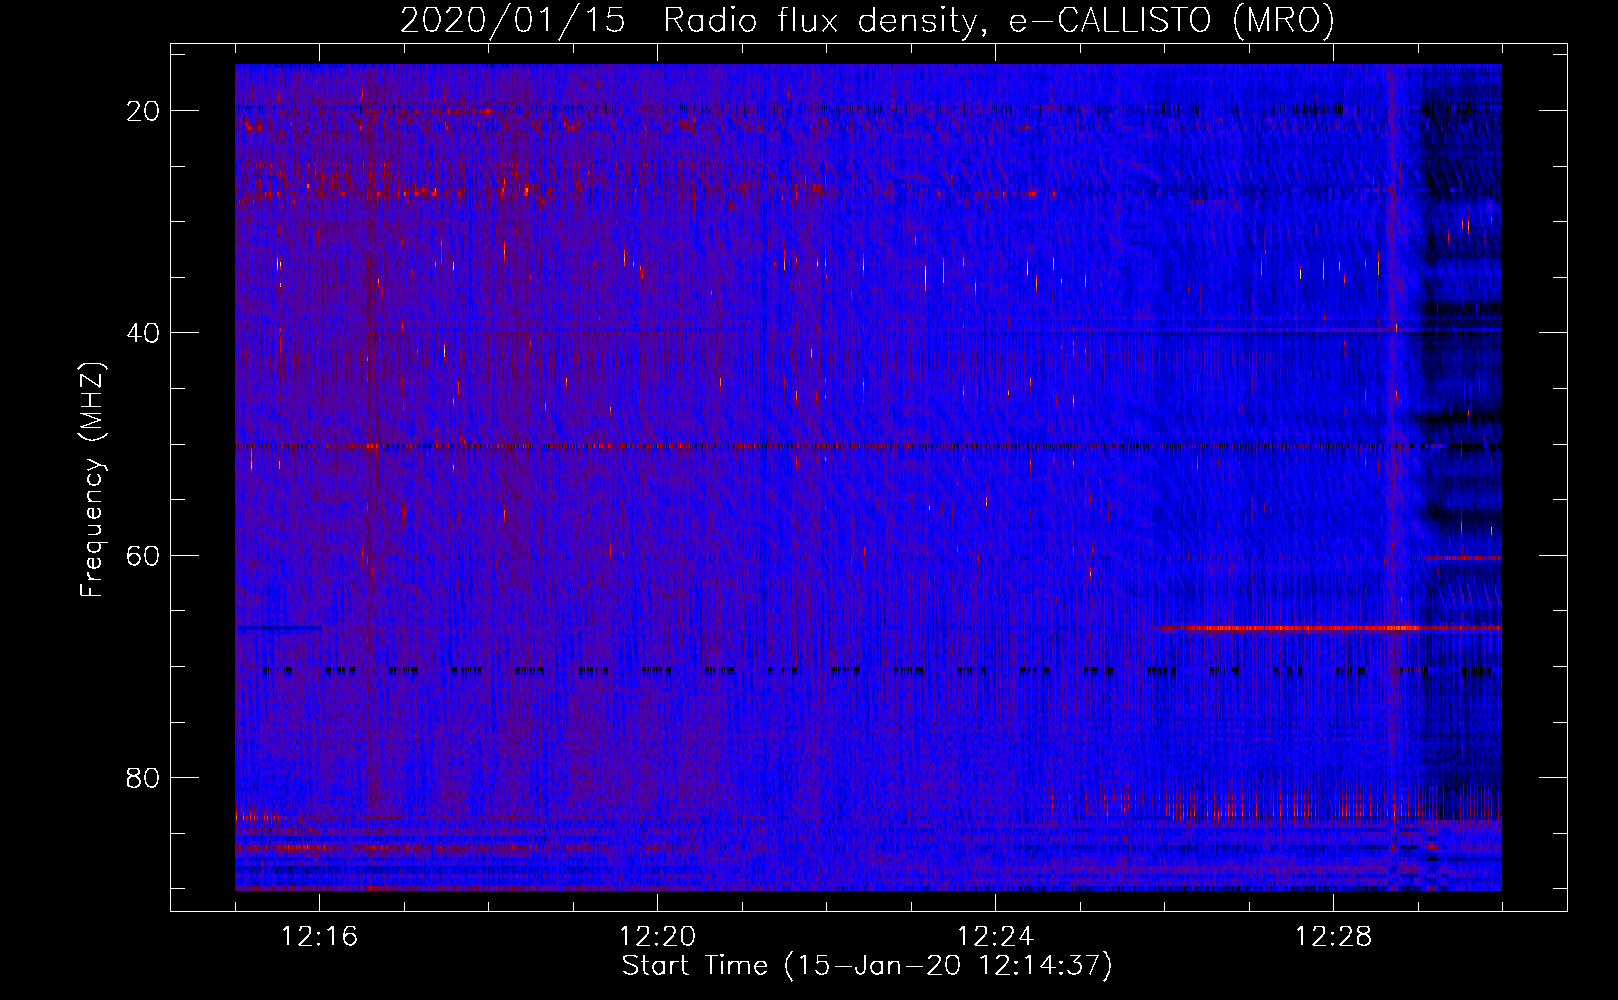The width and height of the screenshot is (1618, 1000).
Task: Click the 'Frequency (MHZ)' axis label
Action: pos(92,480)
